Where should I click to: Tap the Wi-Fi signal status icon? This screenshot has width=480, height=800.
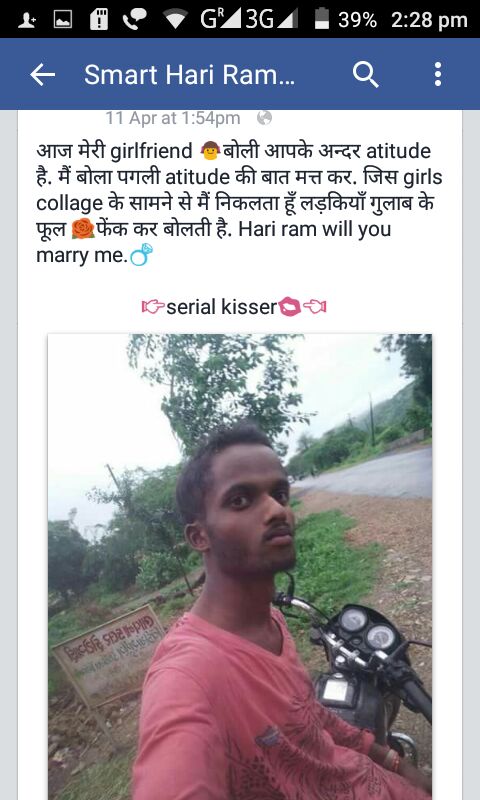pos(175,20)
